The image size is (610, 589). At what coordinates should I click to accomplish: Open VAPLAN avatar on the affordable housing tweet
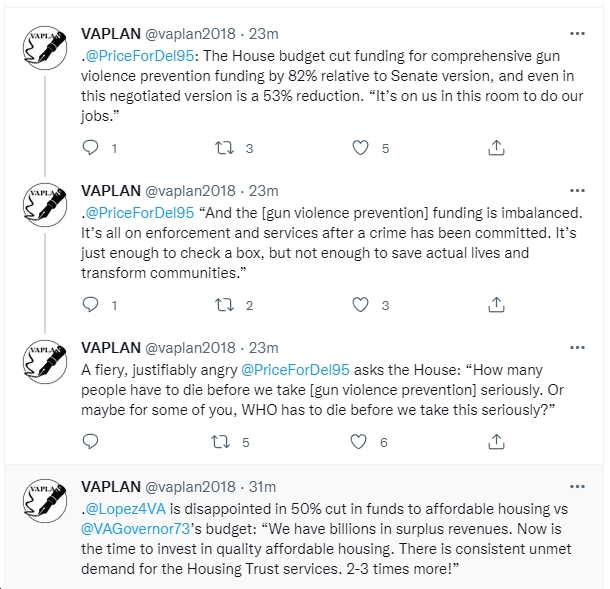pos(45,500)
